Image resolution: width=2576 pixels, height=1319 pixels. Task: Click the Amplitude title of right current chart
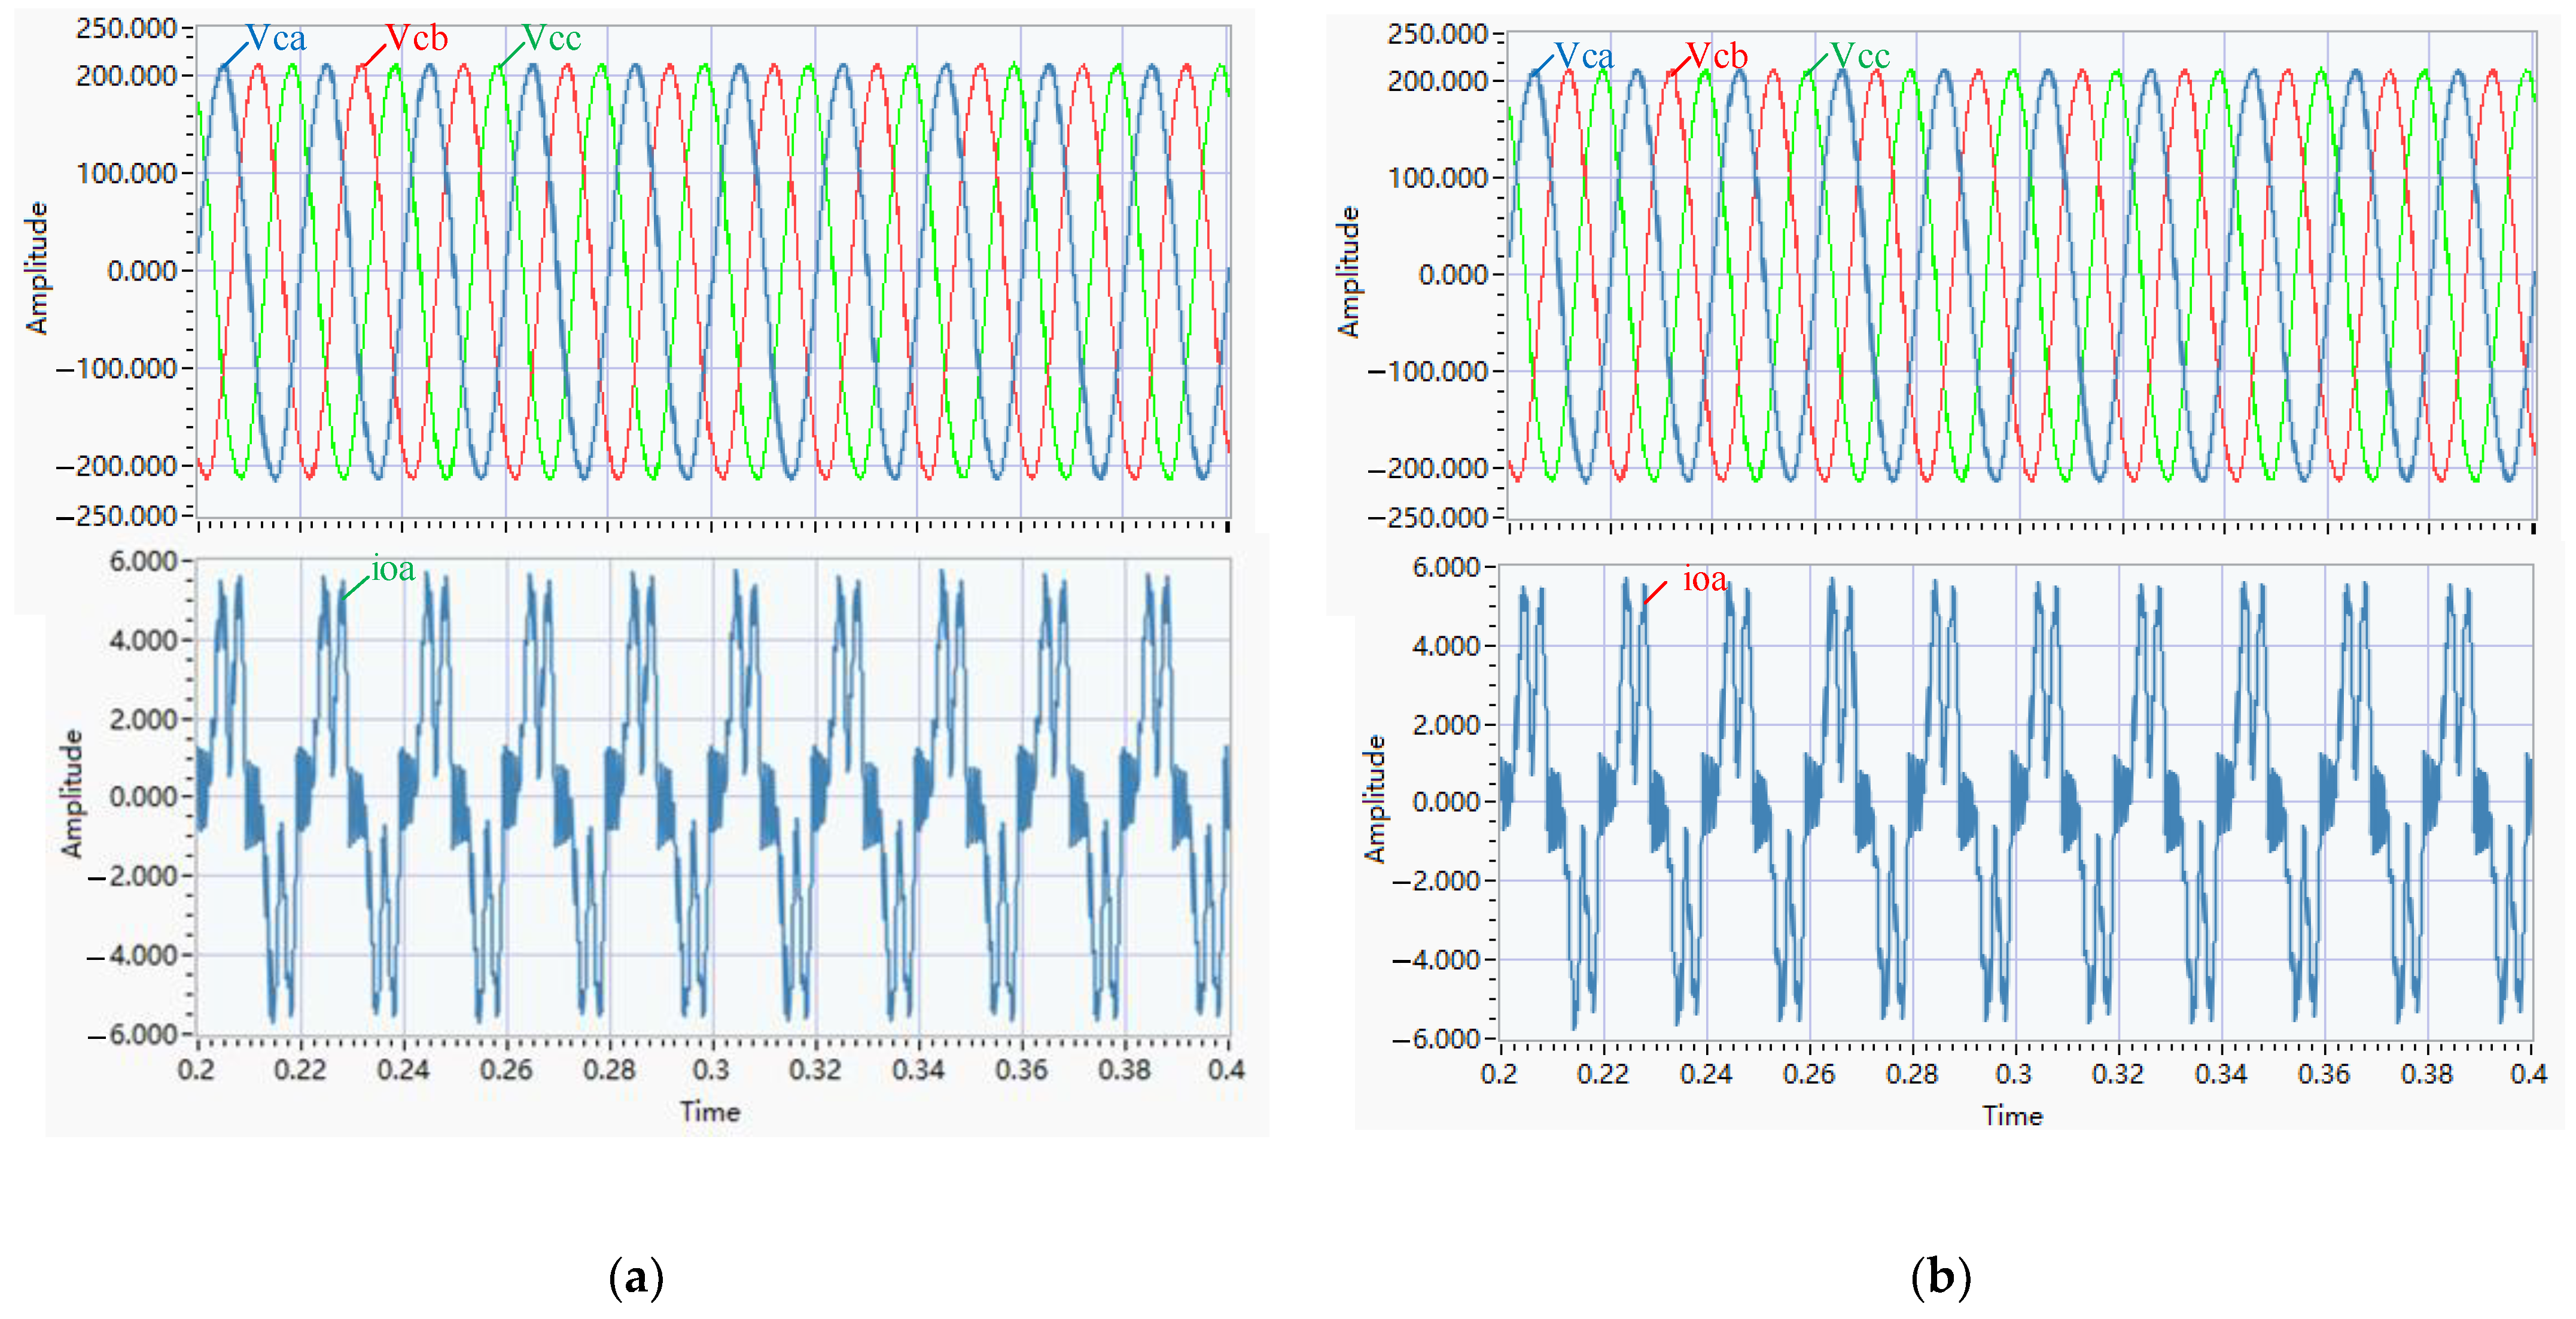(1376, 799)
